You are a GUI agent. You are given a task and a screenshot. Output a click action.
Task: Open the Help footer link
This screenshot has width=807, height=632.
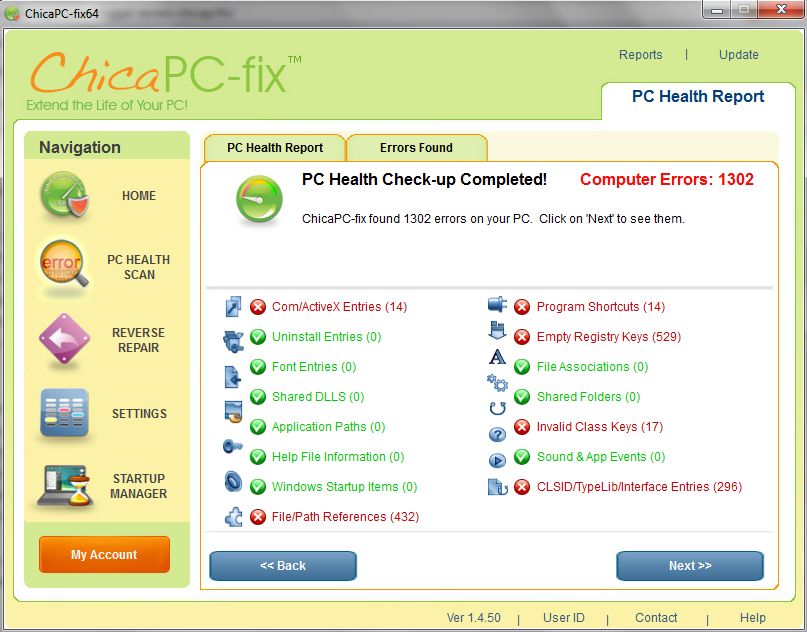(752, 618)
